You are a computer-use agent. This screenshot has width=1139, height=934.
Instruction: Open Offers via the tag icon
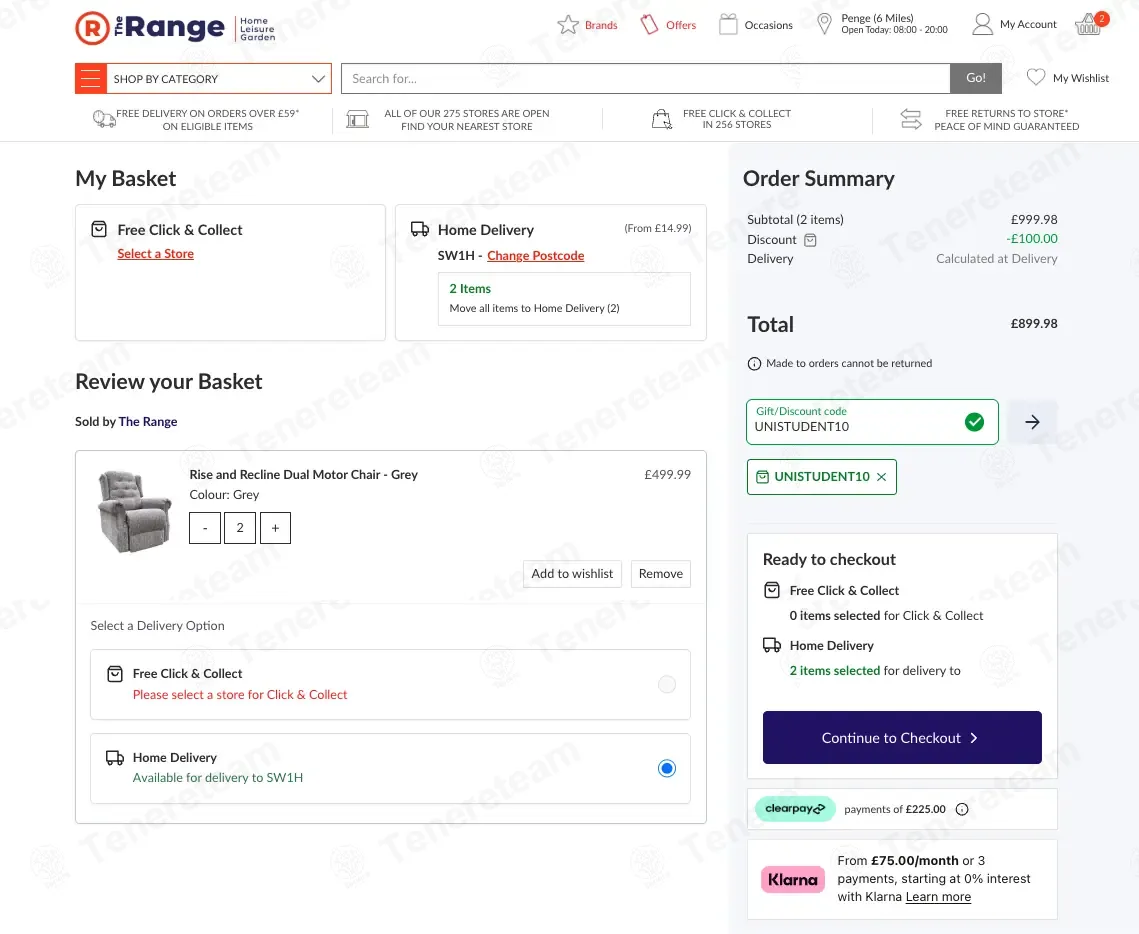pos(650,25)
